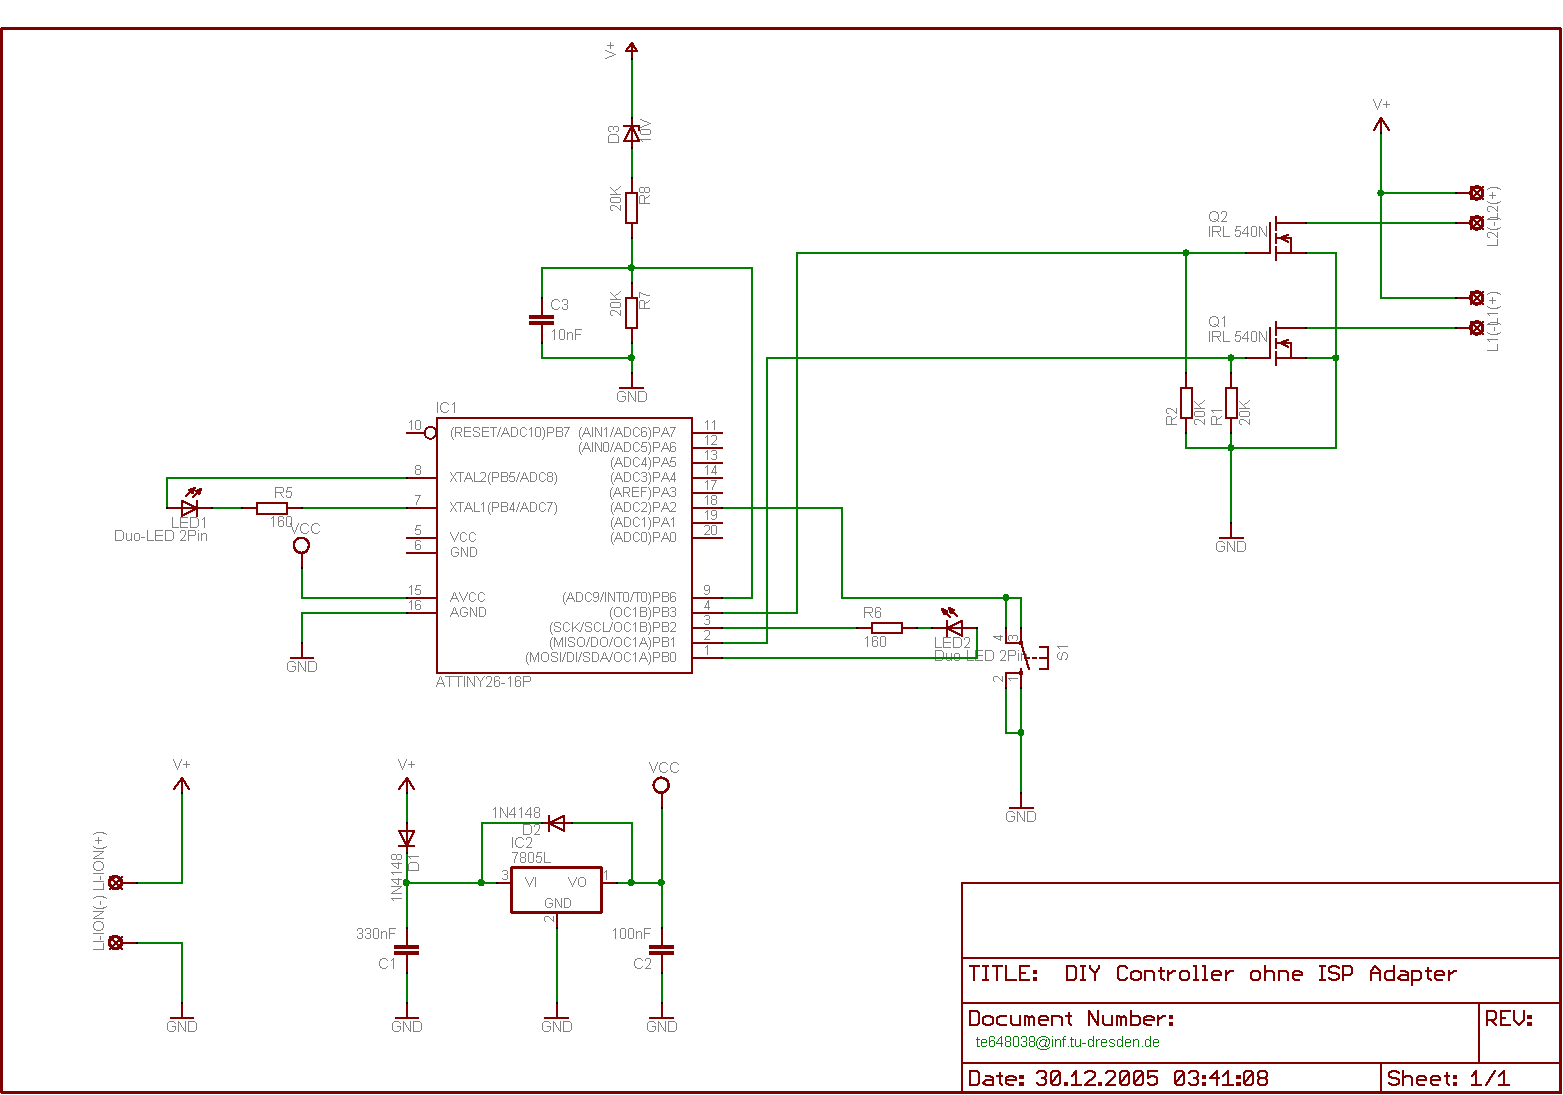The width and height of the screenshot is (1563, 1095).
Task: Select the Q2 IRL 540N MOSFET symbol
Action: (x=1283, y=238)
